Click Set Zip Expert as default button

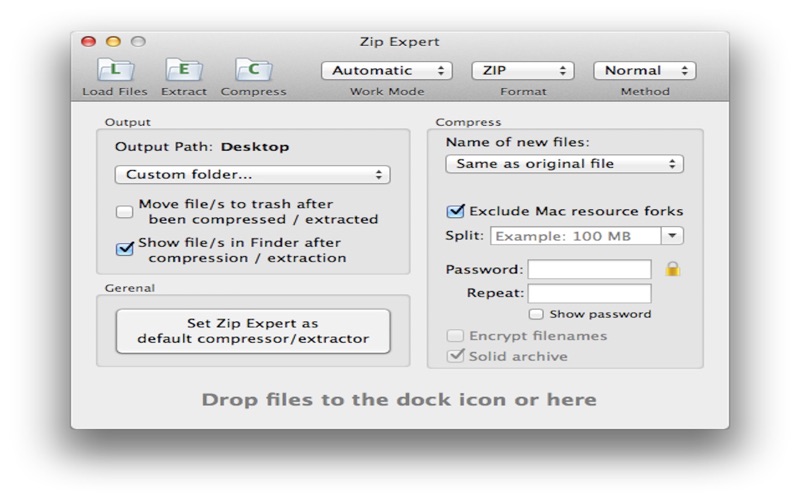coord(253,331)
